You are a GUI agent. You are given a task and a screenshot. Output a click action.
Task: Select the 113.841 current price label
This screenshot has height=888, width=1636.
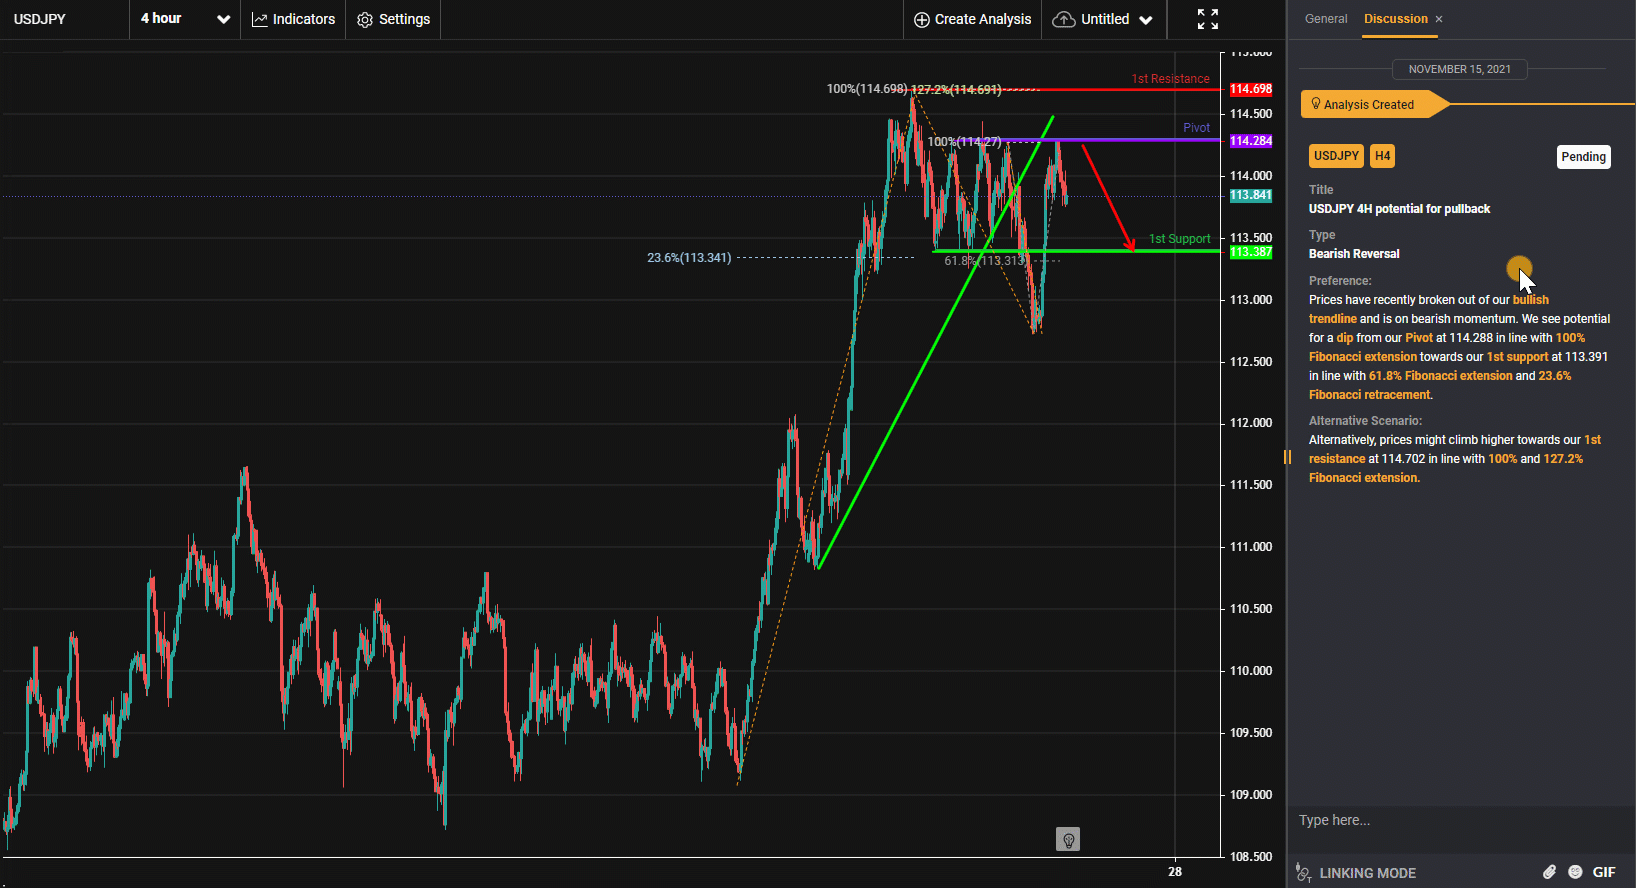tap(1251, 195)
